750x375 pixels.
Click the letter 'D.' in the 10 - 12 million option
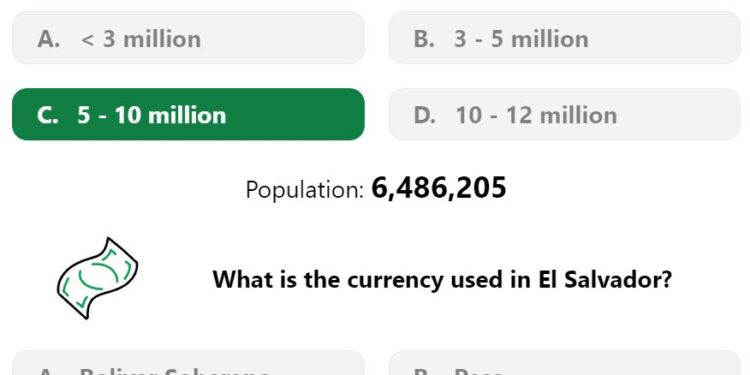click(425, 116)
